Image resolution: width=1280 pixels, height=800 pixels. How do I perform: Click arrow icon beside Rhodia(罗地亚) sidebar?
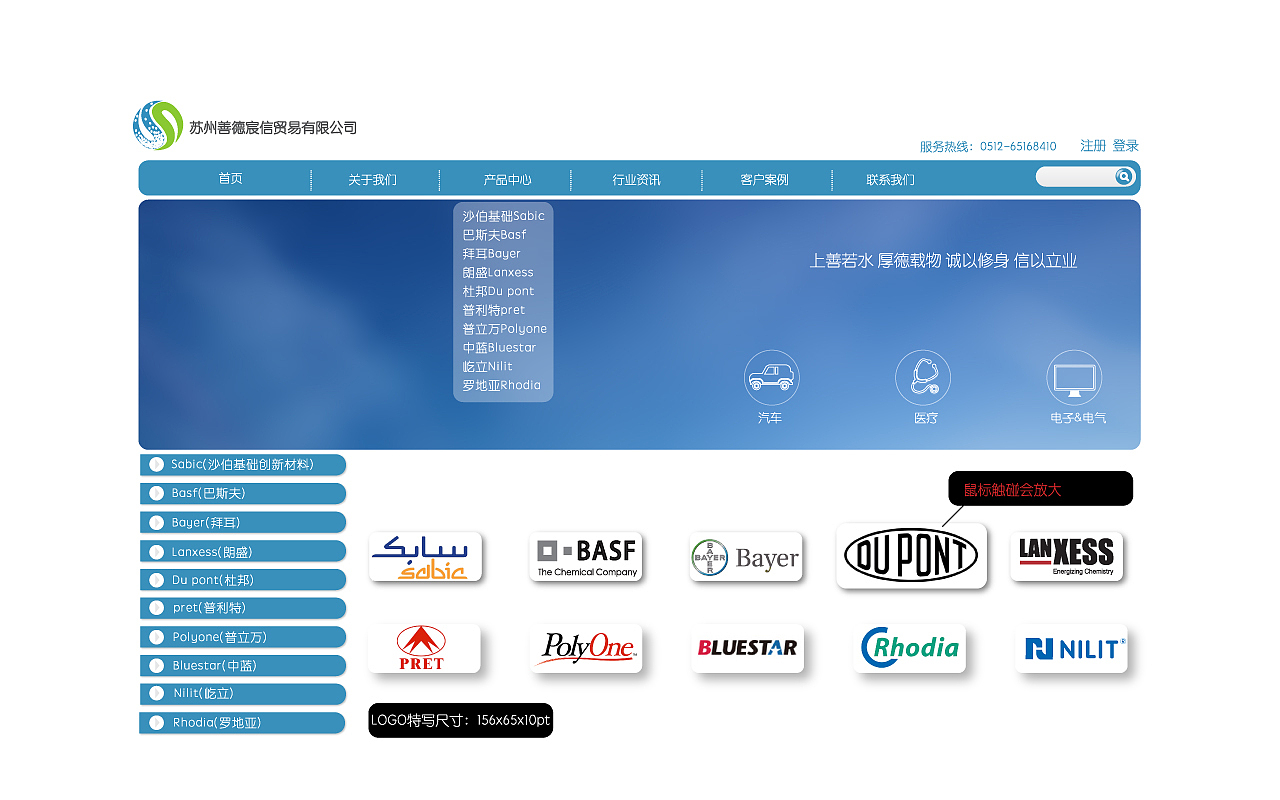point(157,722)
